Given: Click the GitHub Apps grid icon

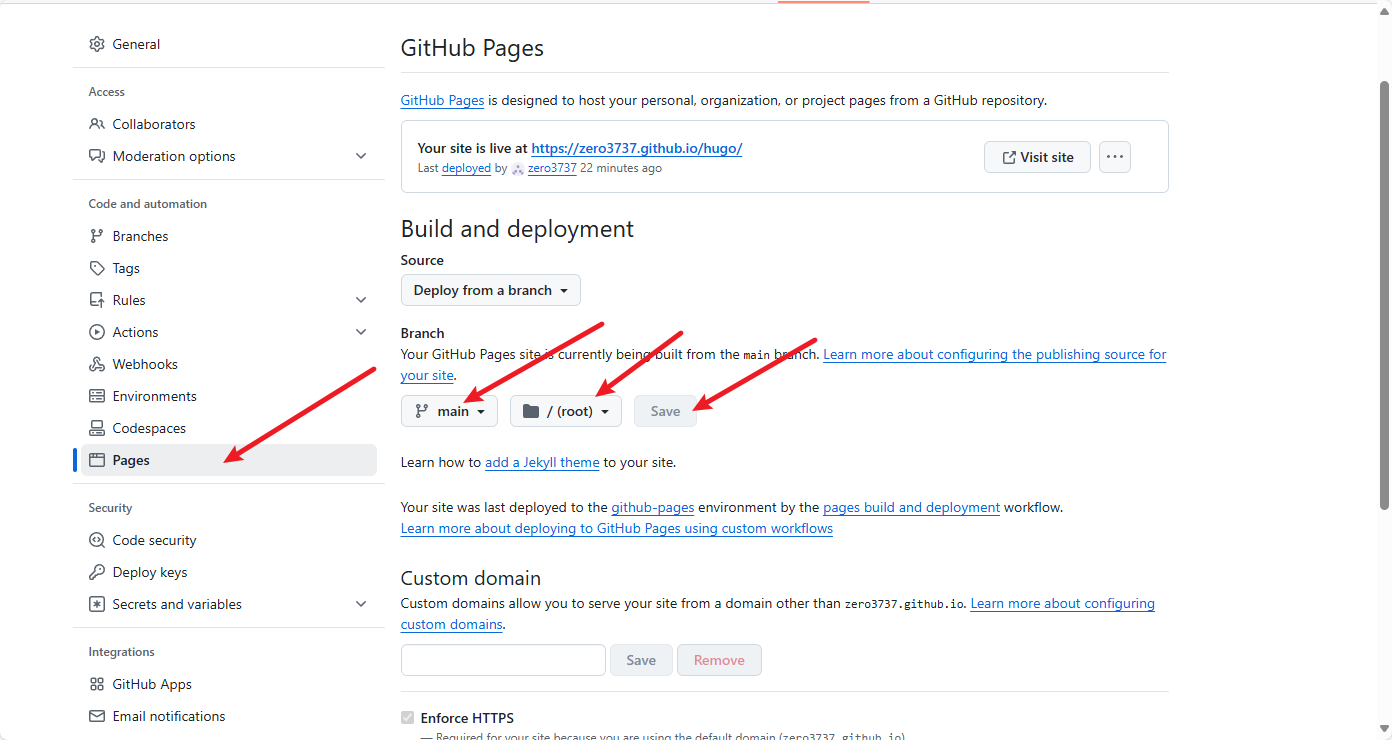Looking at the screenshot, I should coord(97,684).
